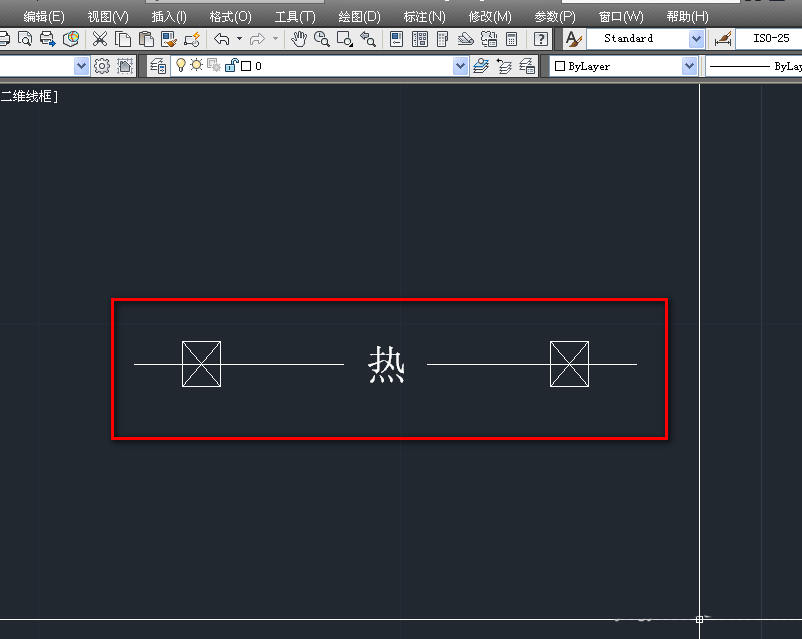Open the 编辑(E) Edit menu
Screen dimensions: 802x639
[x=44, y=17]
